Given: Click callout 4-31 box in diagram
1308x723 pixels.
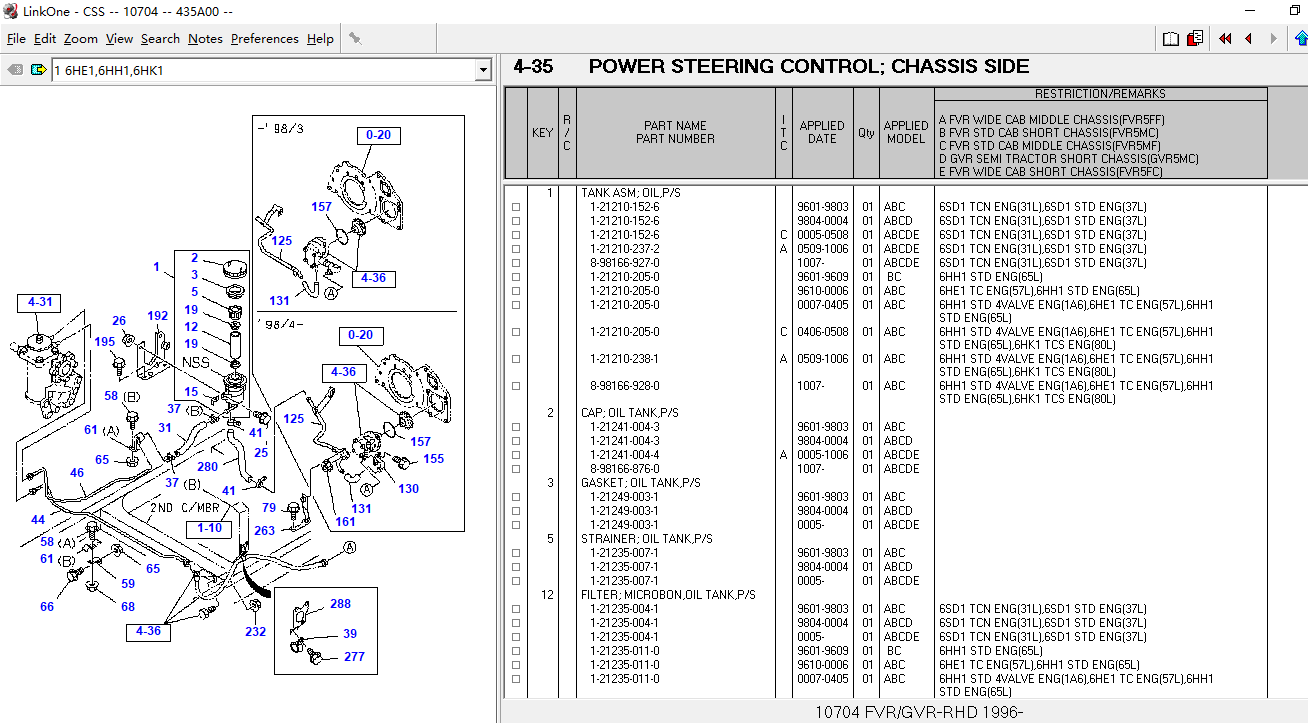Looking at the screenshot, I should pos(40,302).
